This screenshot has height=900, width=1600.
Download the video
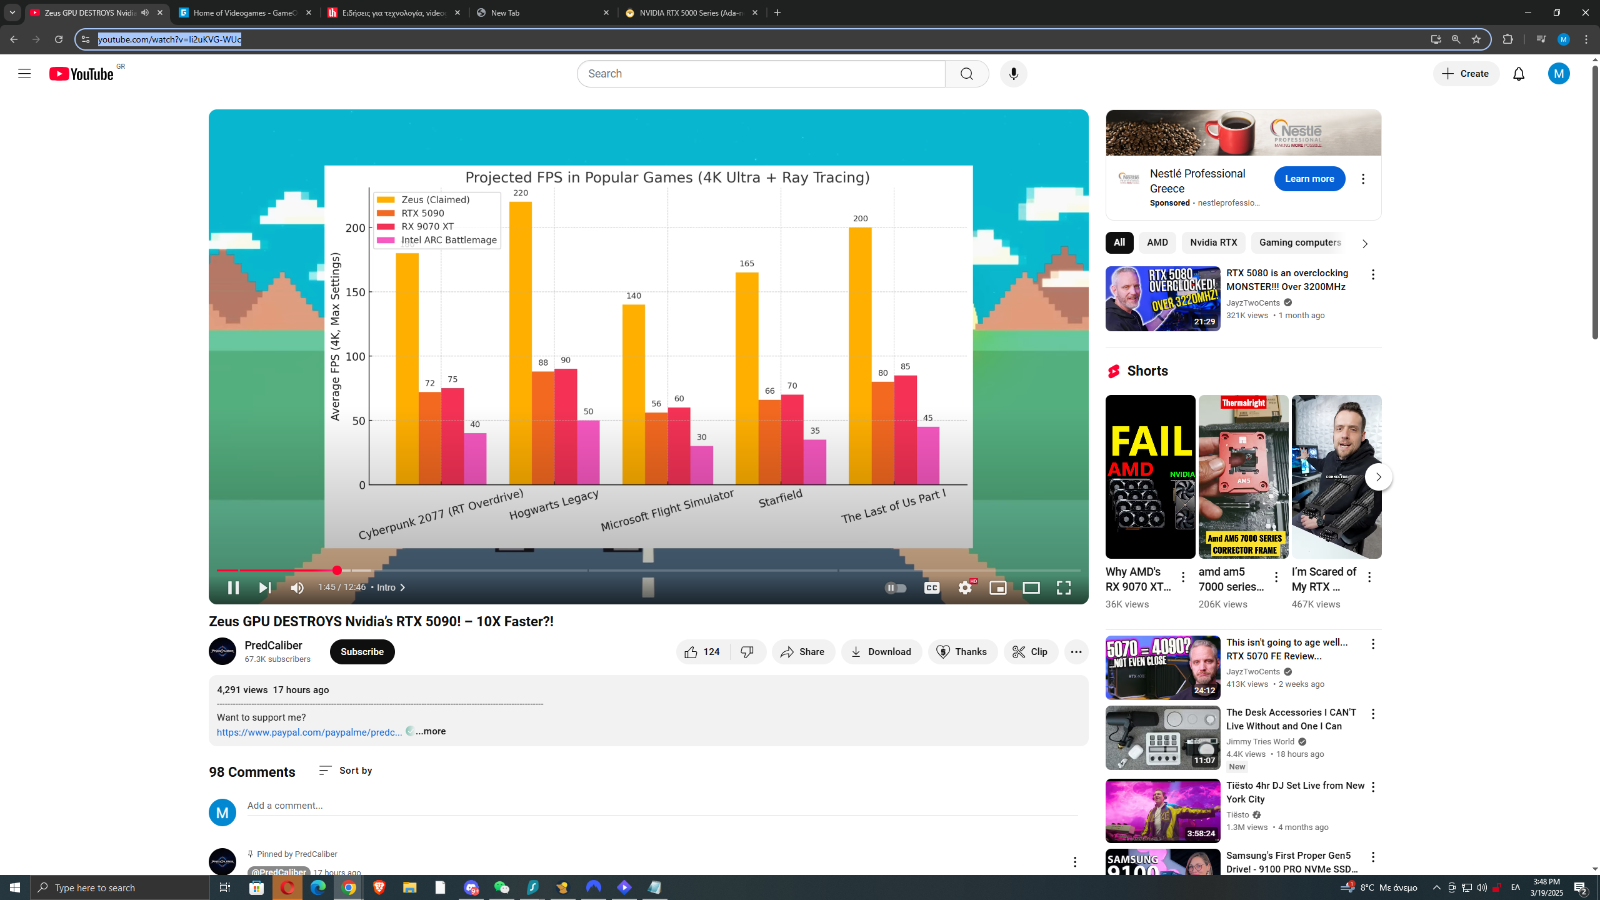pyautogui.click(x=881, y=652)
